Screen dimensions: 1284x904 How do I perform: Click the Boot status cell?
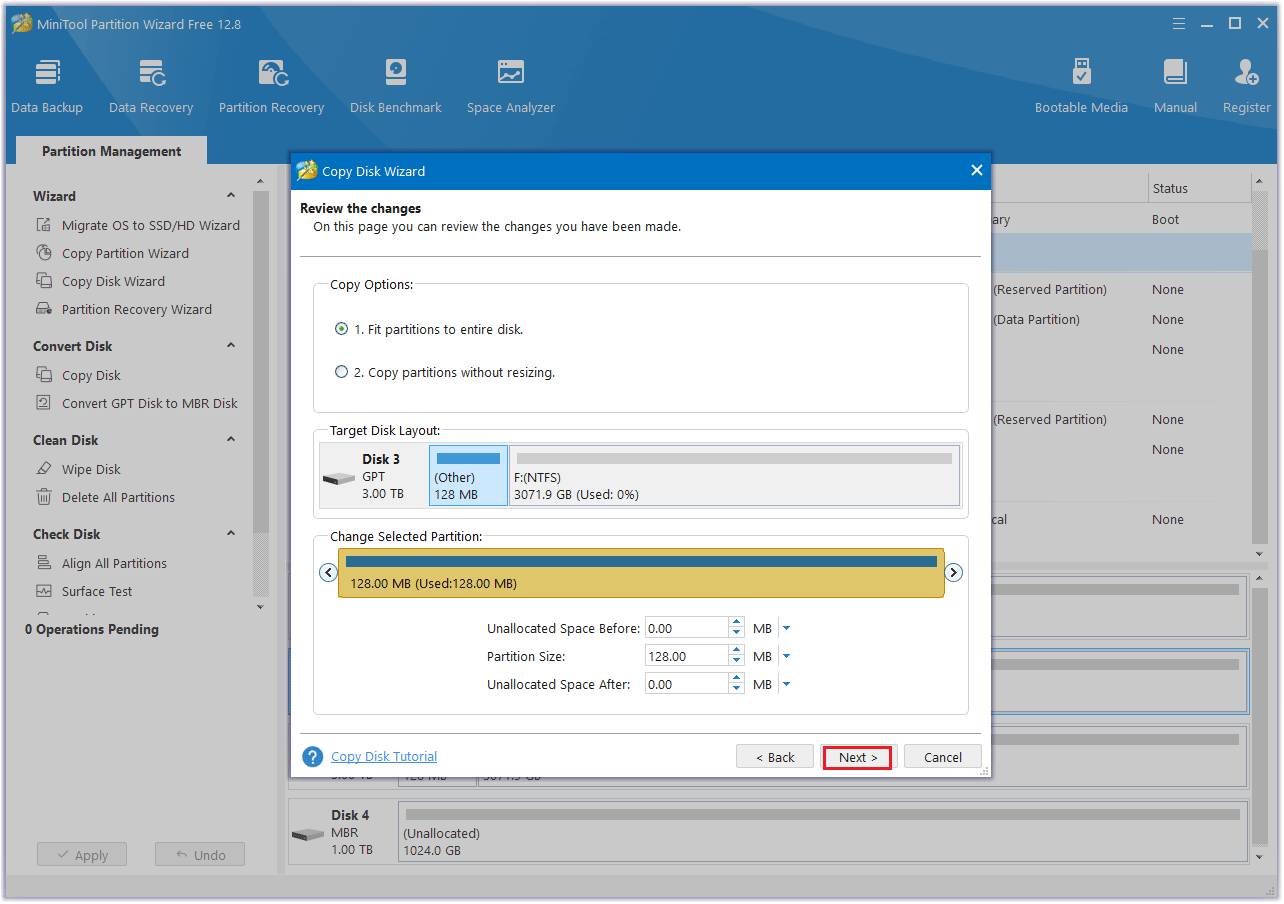point(1165,219)
